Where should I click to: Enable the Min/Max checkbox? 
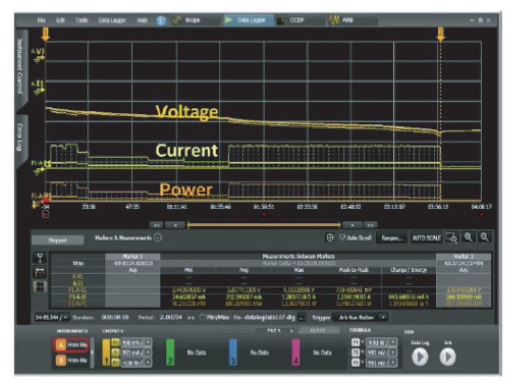(x=202, y=318)
